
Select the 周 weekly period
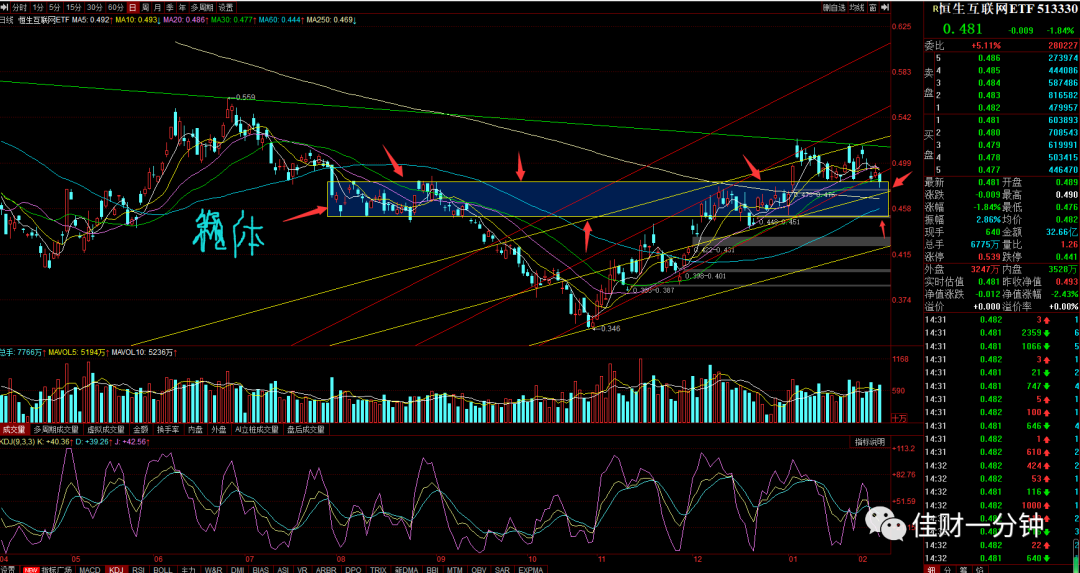tap(145, 8)
